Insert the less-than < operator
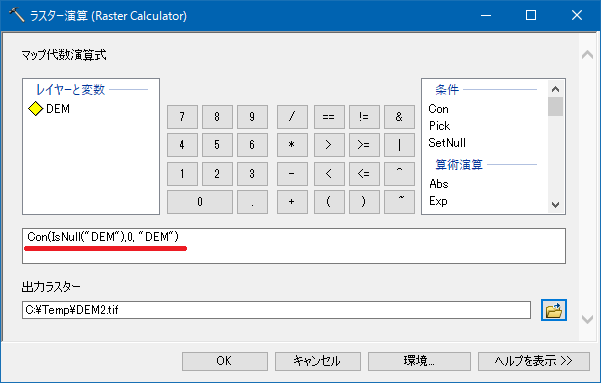The image size is (601, 383). tap(329, 174)
